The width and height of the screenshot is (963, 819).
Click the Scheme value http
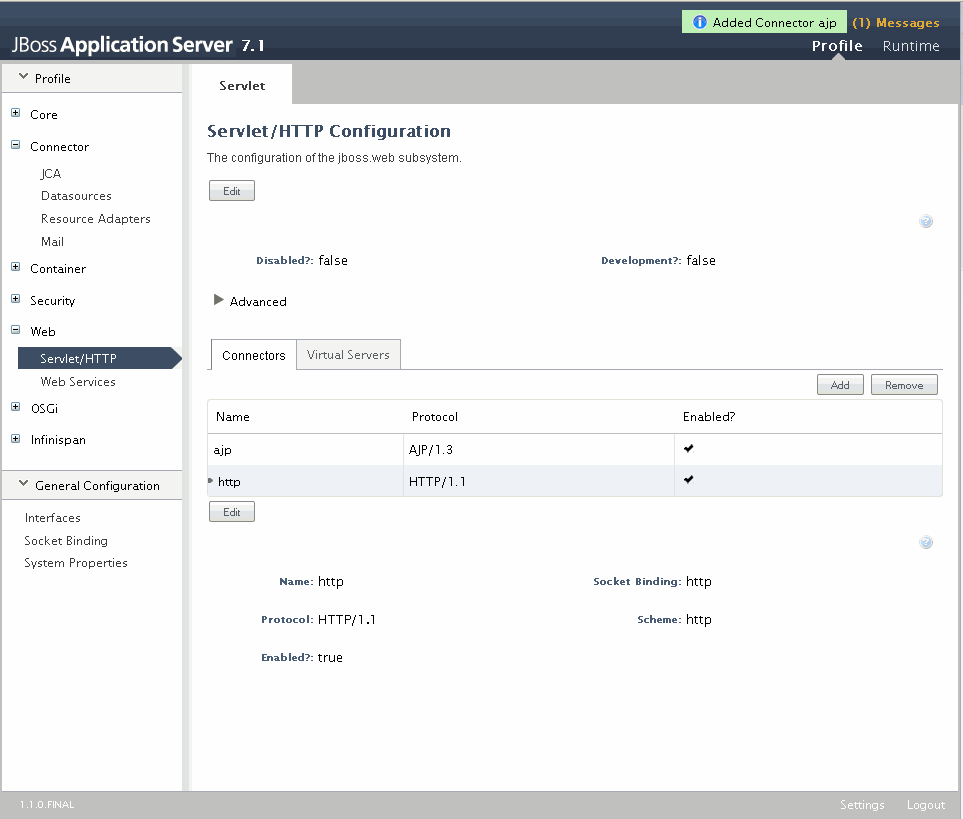tap(698, 619)
